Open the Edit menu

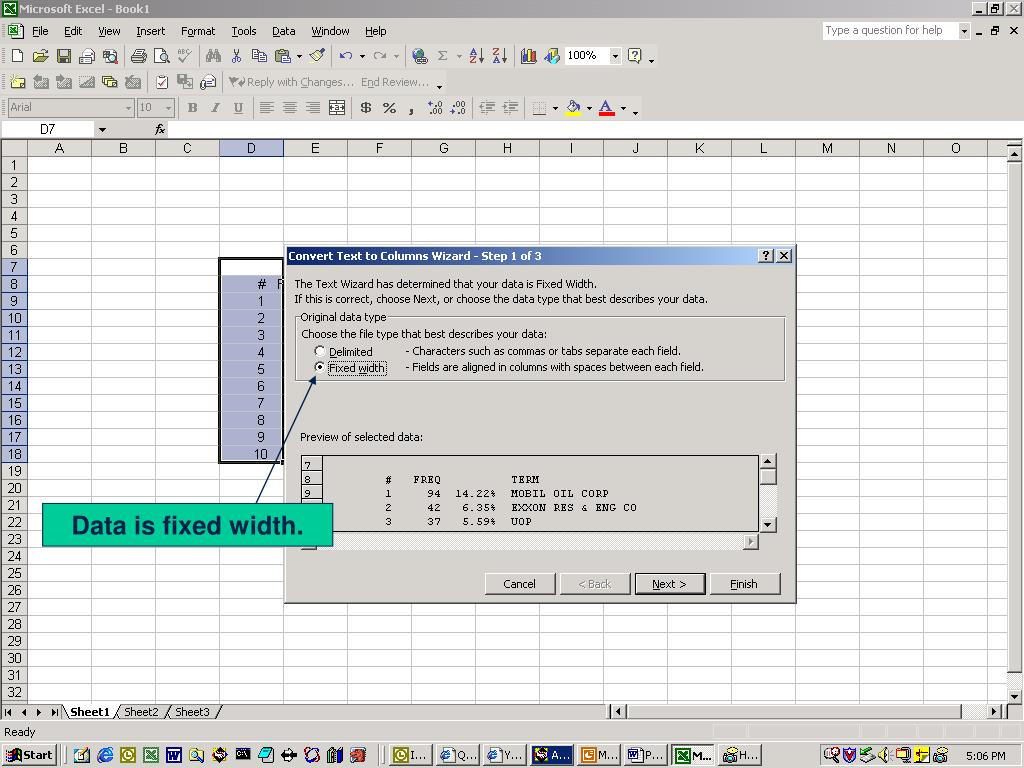click(x=72, y=31)
